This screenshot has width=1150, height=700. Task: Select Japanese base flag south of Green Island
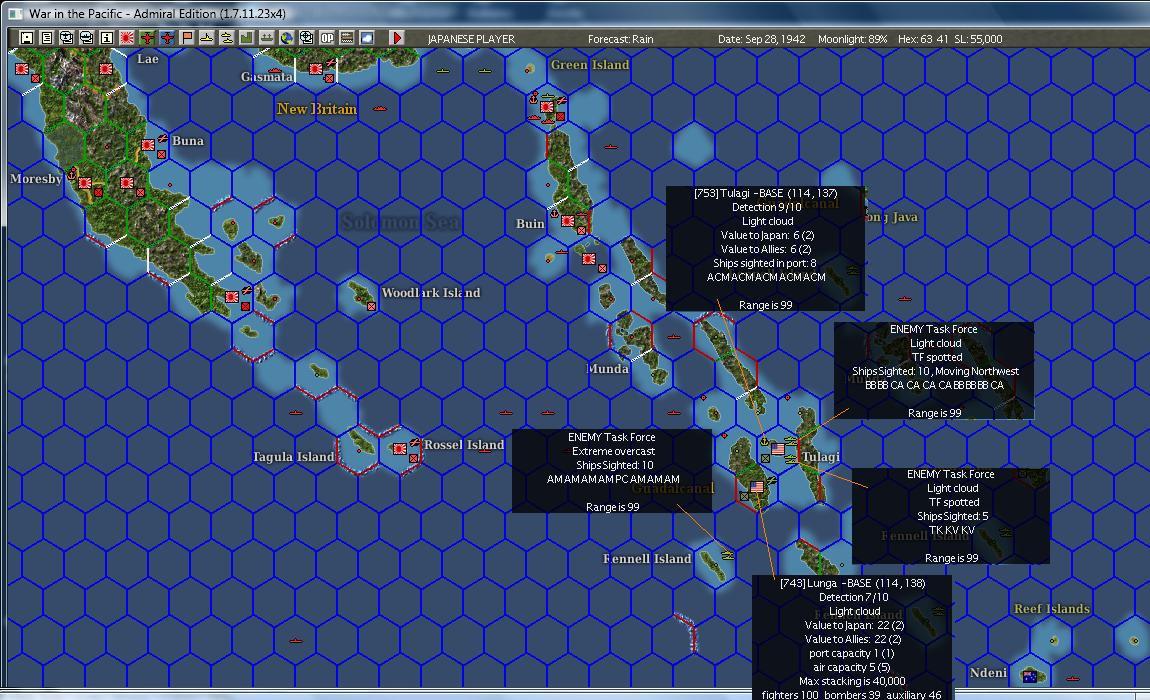(x=546, y=107)
